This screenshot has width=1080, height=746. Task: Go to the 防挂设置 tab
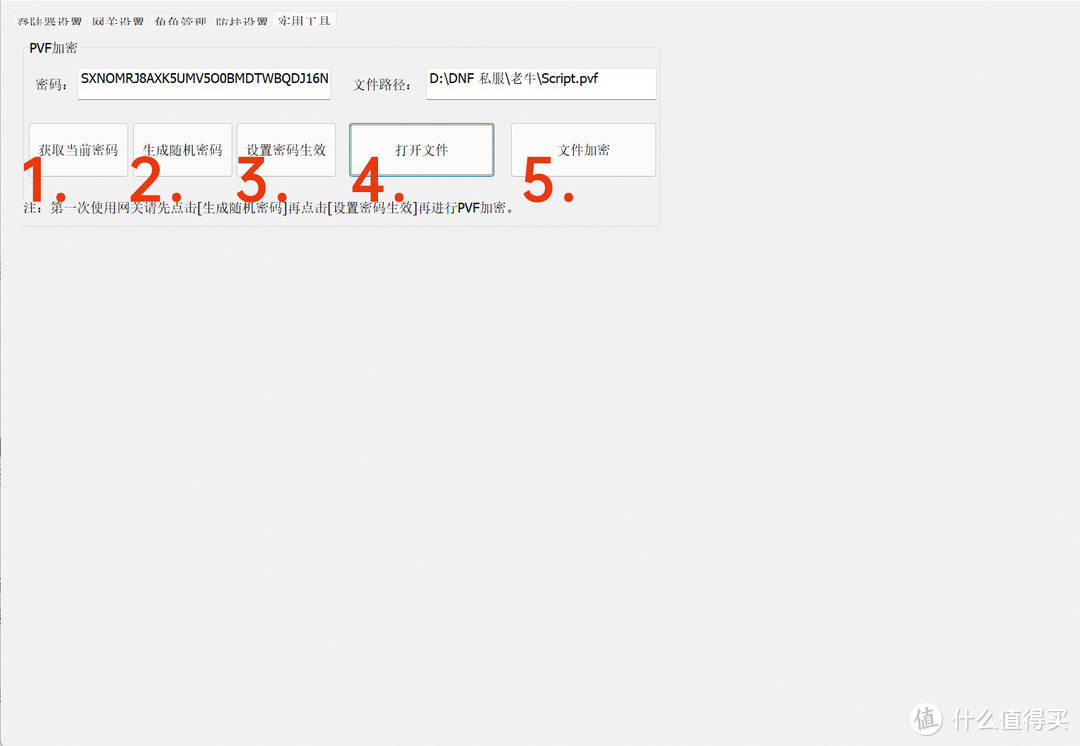tap(241, 21)
